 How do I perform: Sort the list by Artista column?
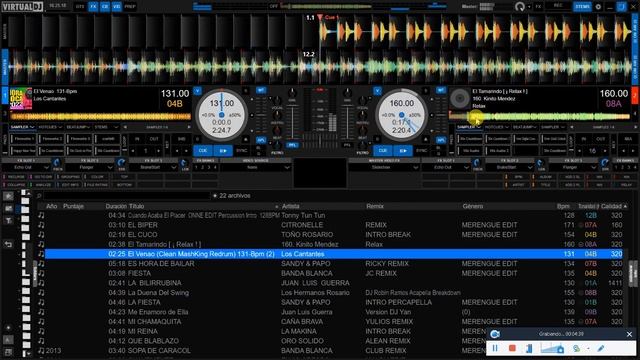[x=291, y=206]
